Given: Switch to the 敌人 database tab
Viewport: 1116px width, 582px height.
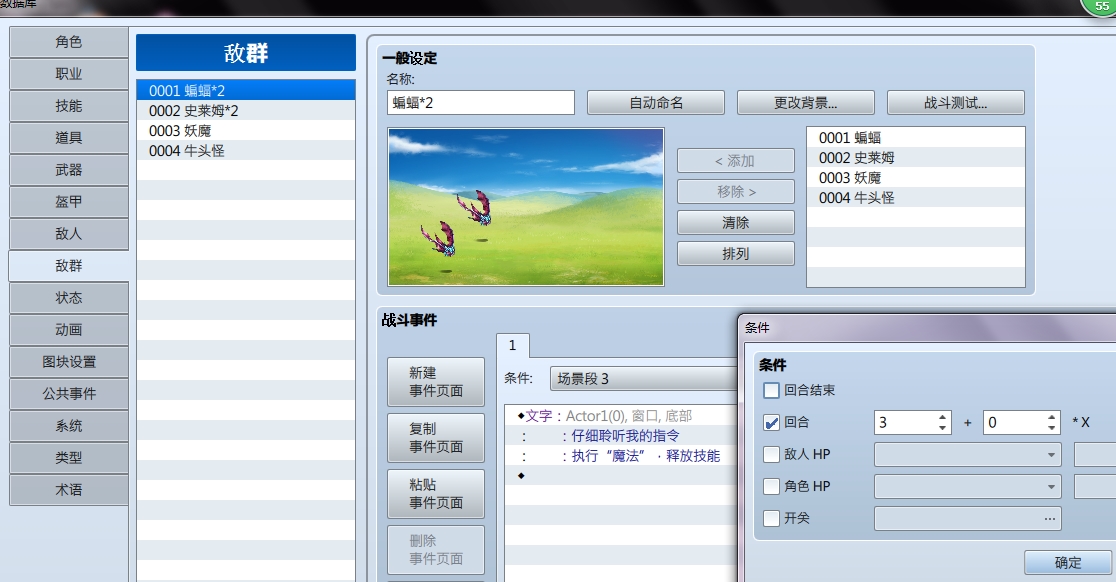Looking at the screenshot, I should tap(69, 233).
